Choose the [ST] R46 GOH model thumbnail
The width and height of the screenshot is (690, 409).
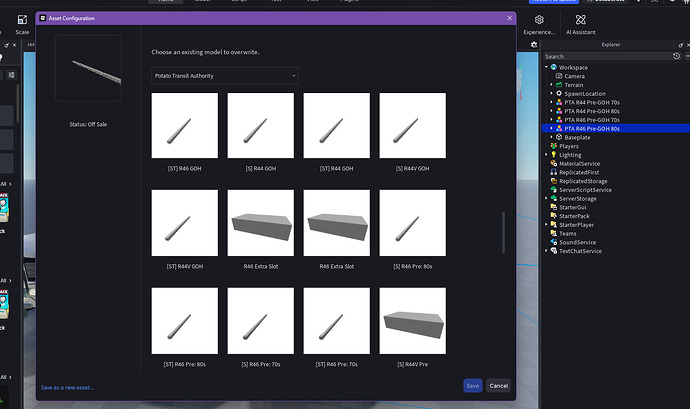[184, 125]
